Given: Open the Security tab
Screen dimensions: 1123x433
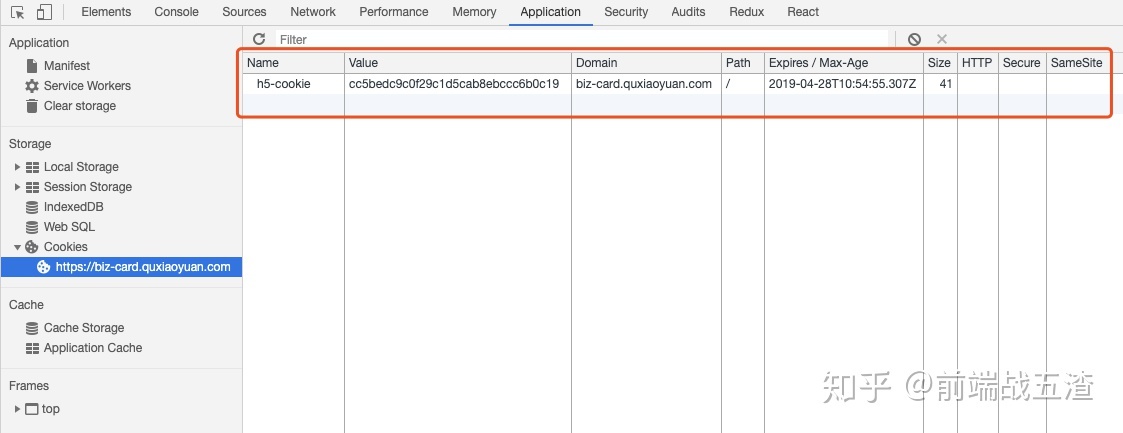Looking at the screenshot, I should pos(626,12).
